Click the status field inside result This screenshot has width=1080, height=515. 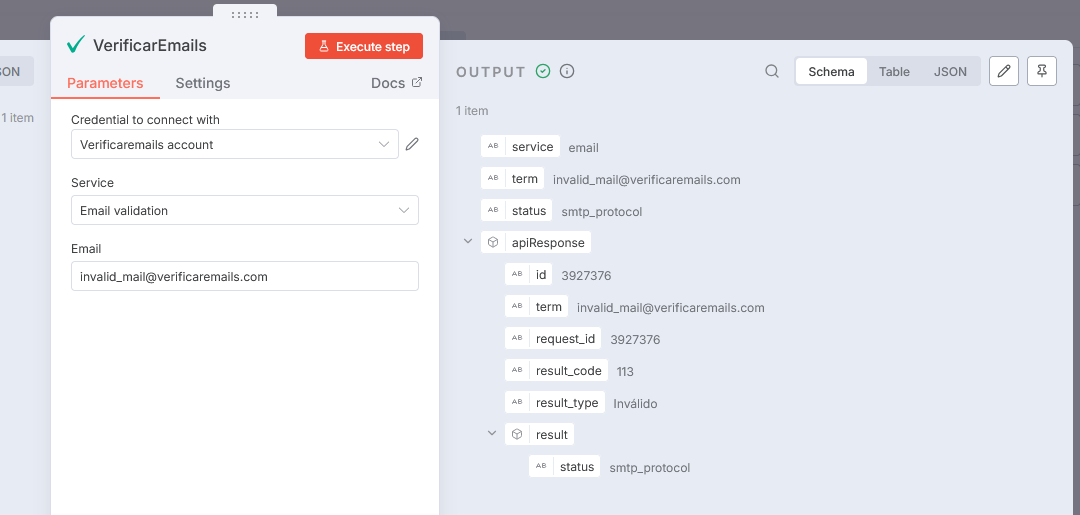[x=565, y=467]
